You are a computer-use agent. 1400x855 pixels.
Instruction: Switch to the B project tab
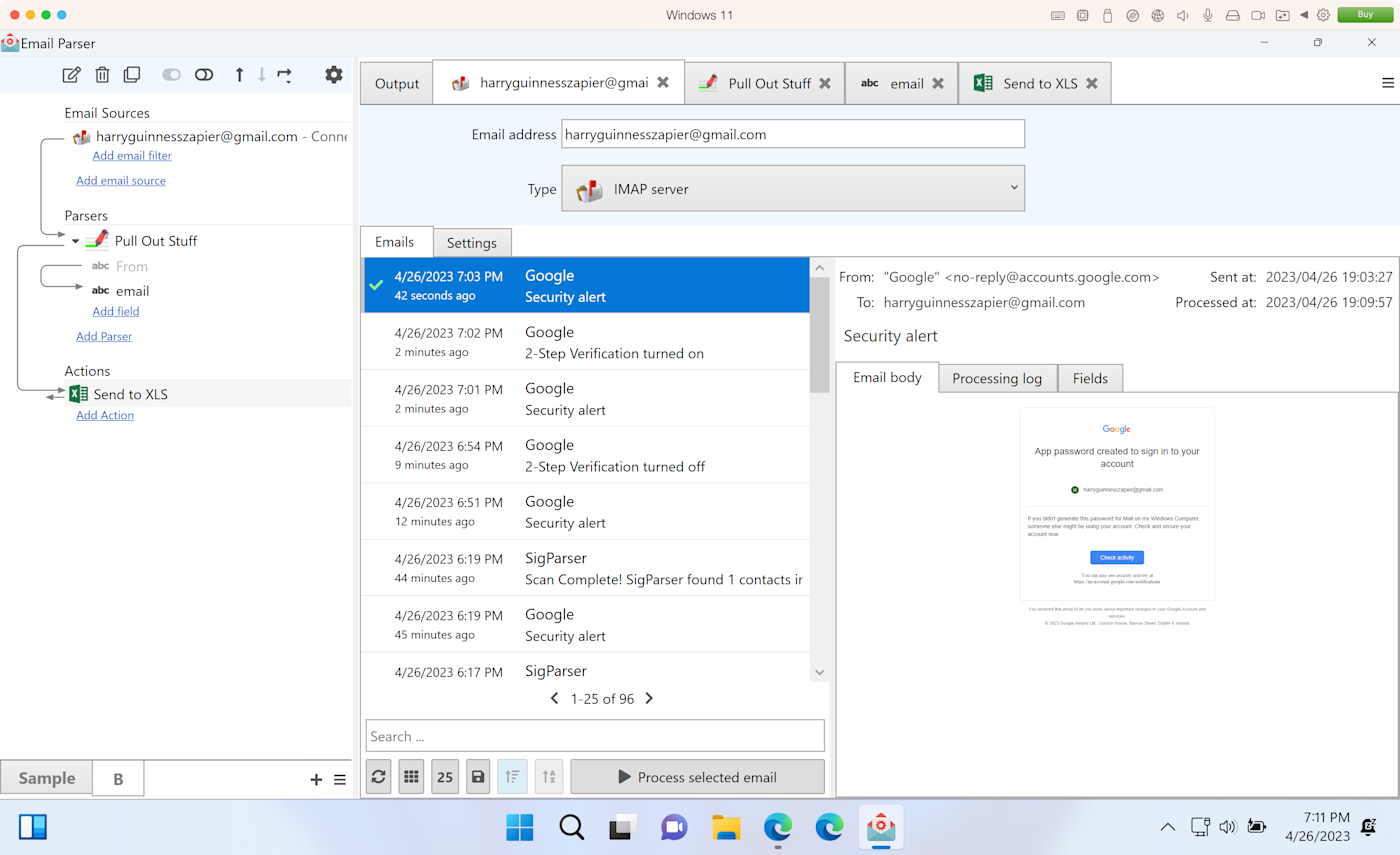click(118, 779)
